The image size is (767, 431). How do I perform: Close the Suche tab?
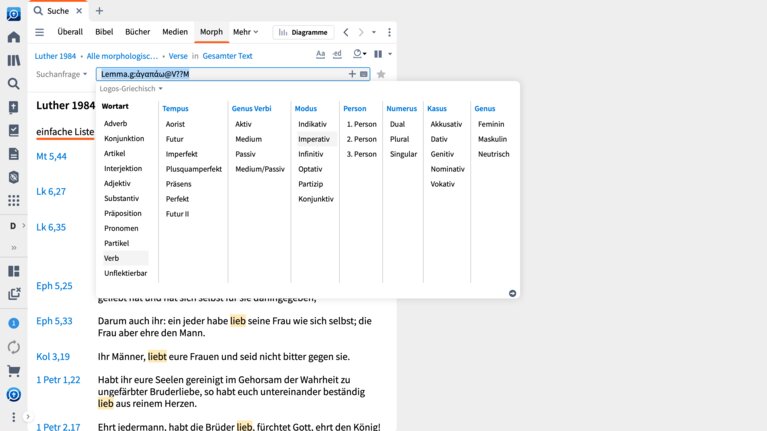pos(79,11)
